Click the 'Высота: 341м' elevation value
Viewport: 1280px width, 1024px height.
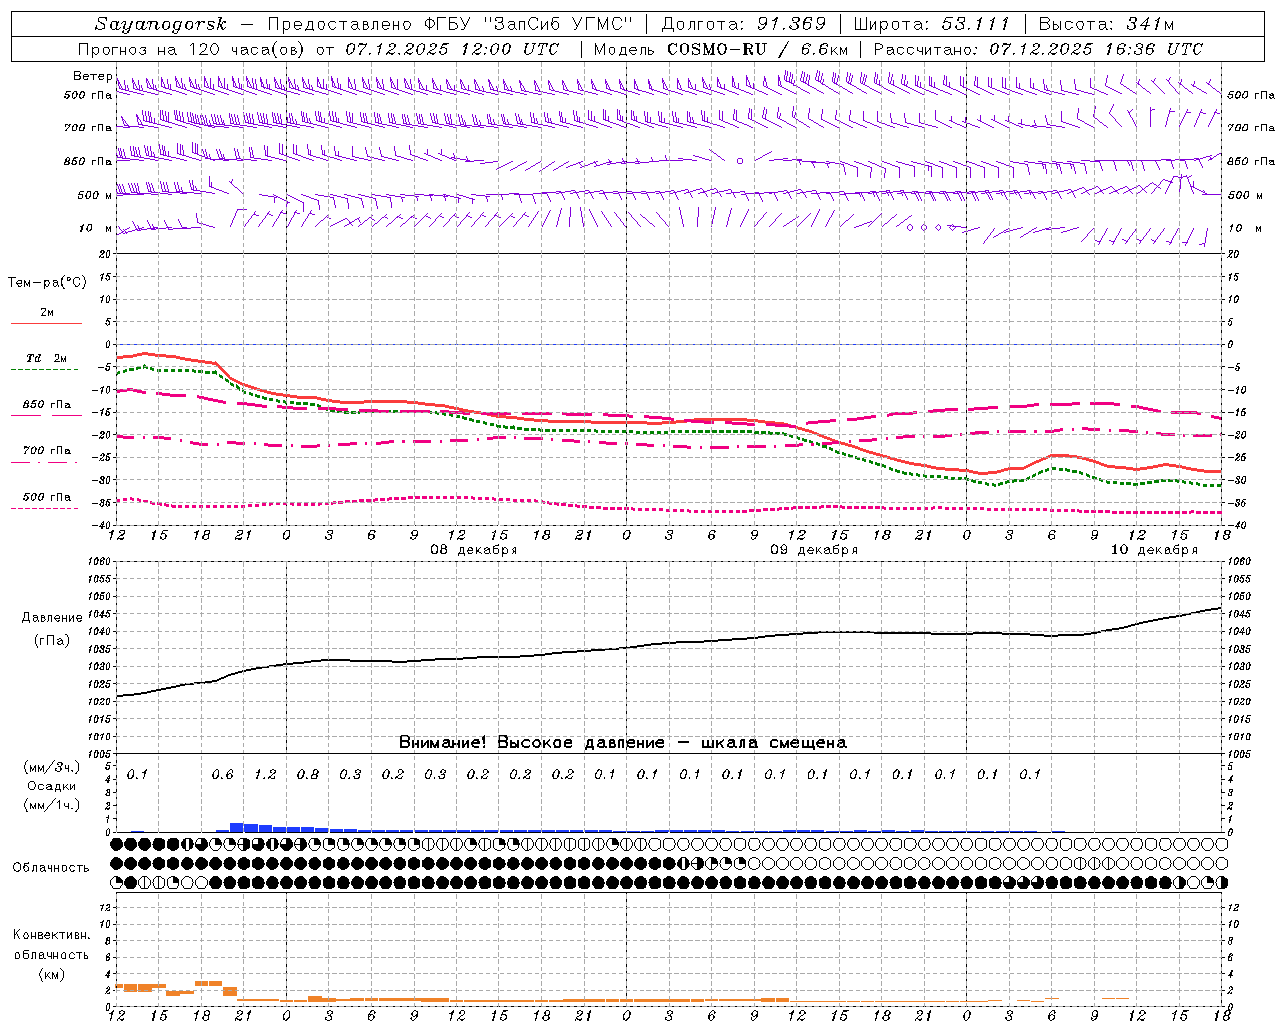(x=1107, y=24)
